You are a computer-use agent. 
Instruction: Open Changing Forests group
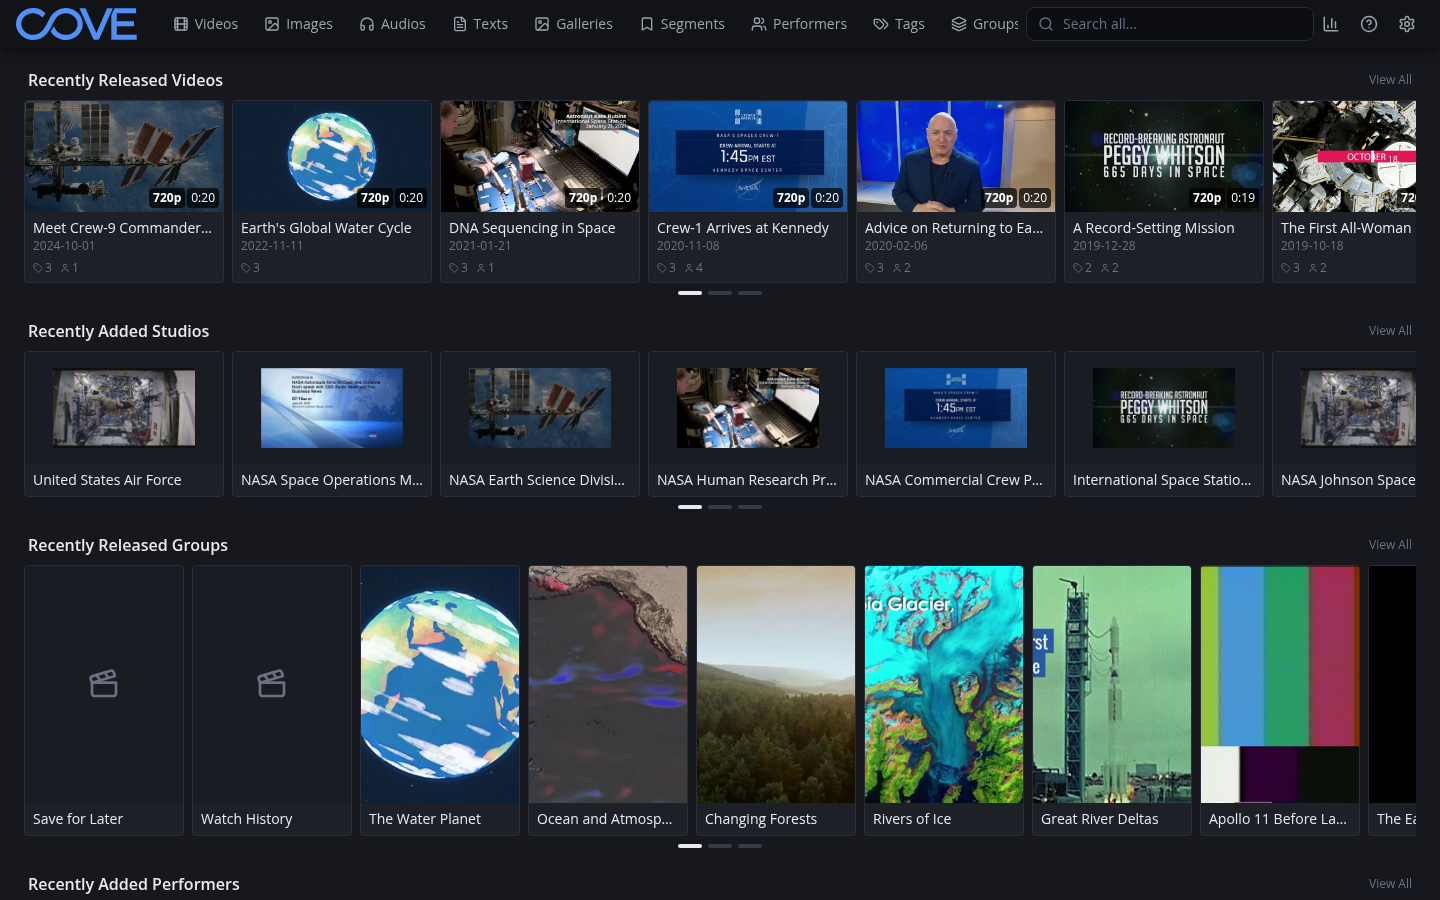(x=776, y=700)
